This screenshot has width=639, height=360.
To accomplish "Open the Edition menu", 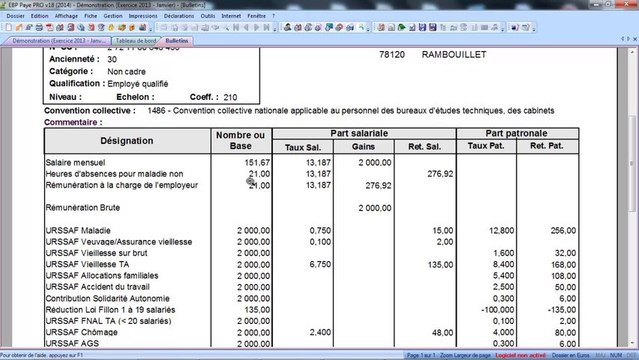I will [39, 16].
